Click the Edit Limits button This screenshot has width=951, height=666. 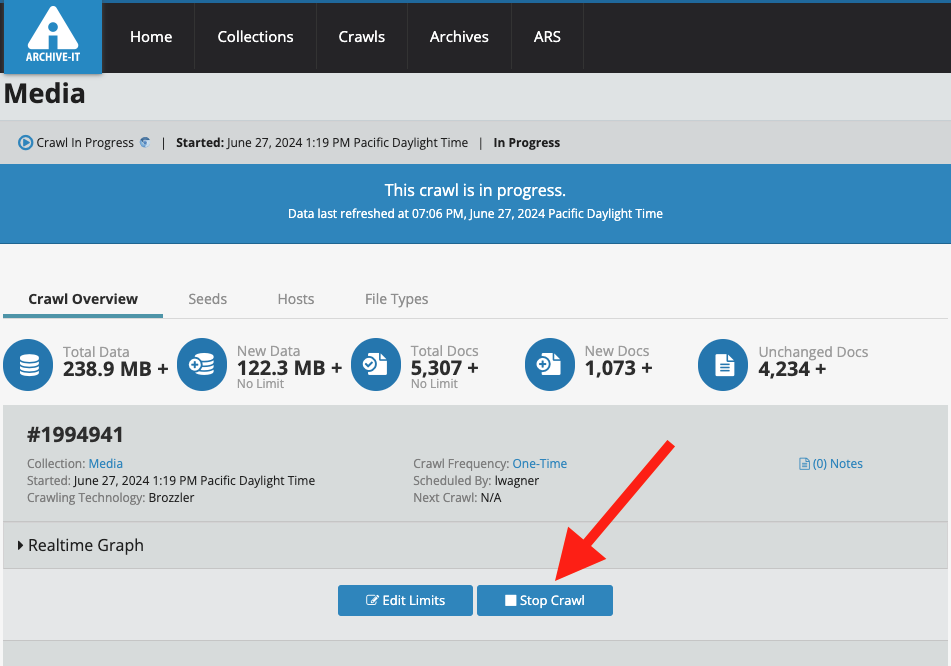tap(405, 601)
